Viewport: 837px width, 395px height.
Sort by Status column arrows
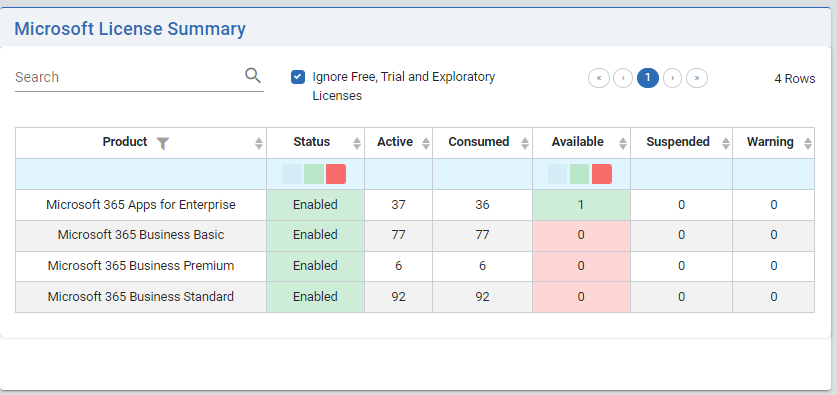click(x=357, y=143)
